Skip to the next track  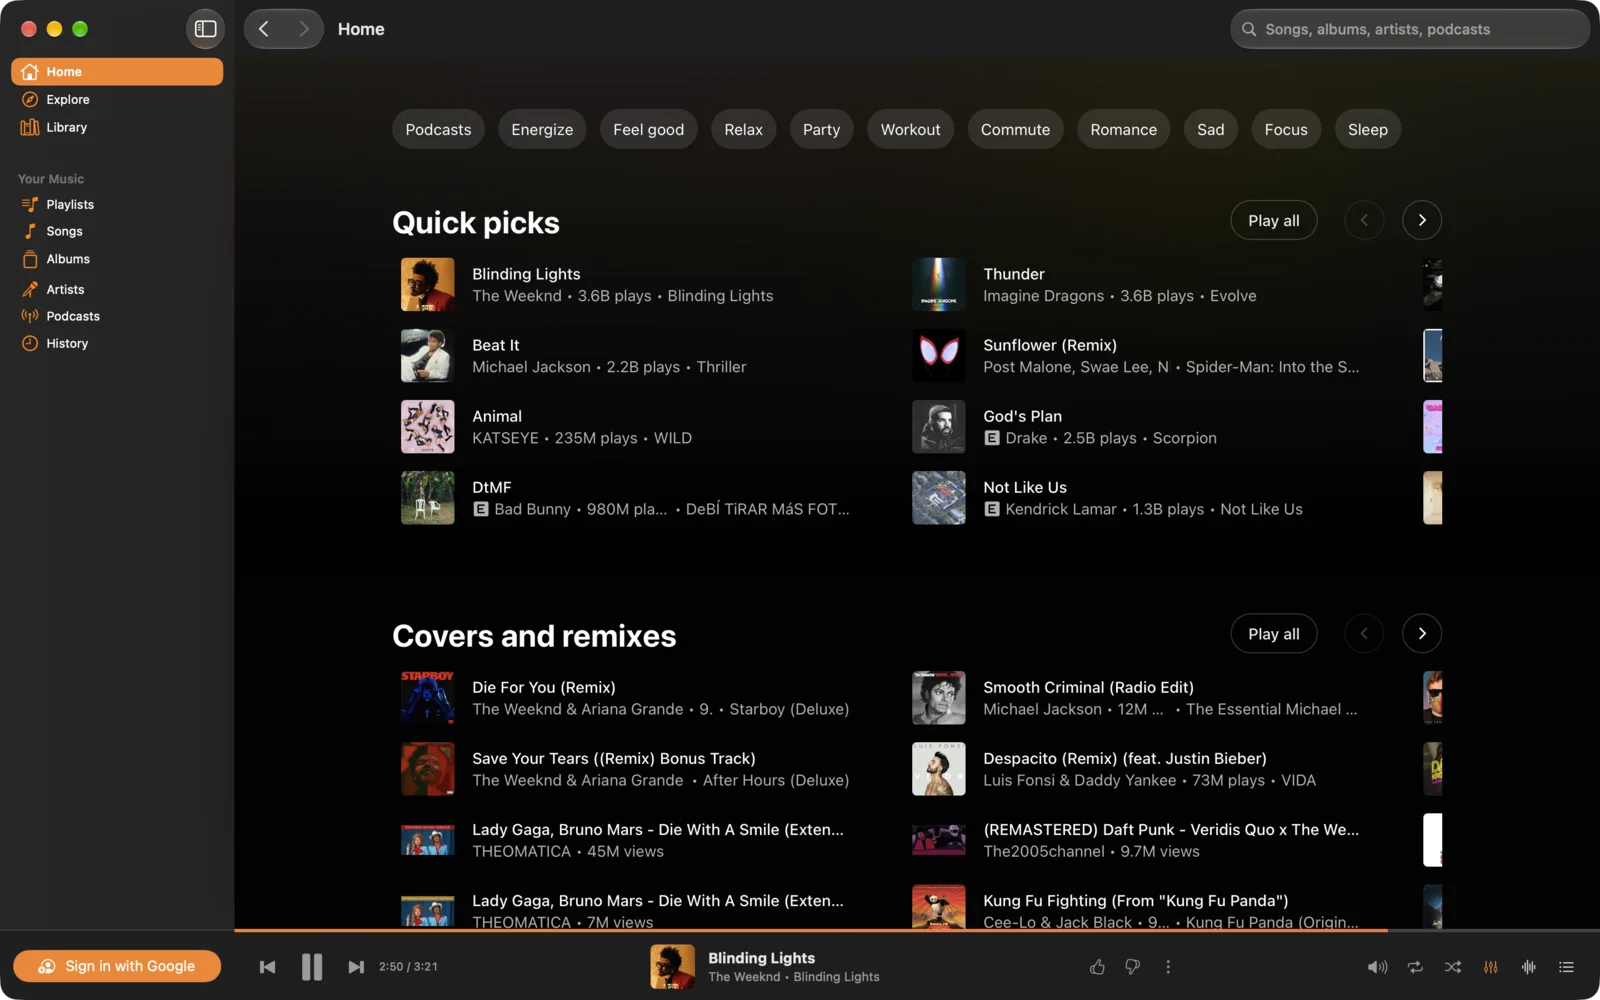coord(356,967)
